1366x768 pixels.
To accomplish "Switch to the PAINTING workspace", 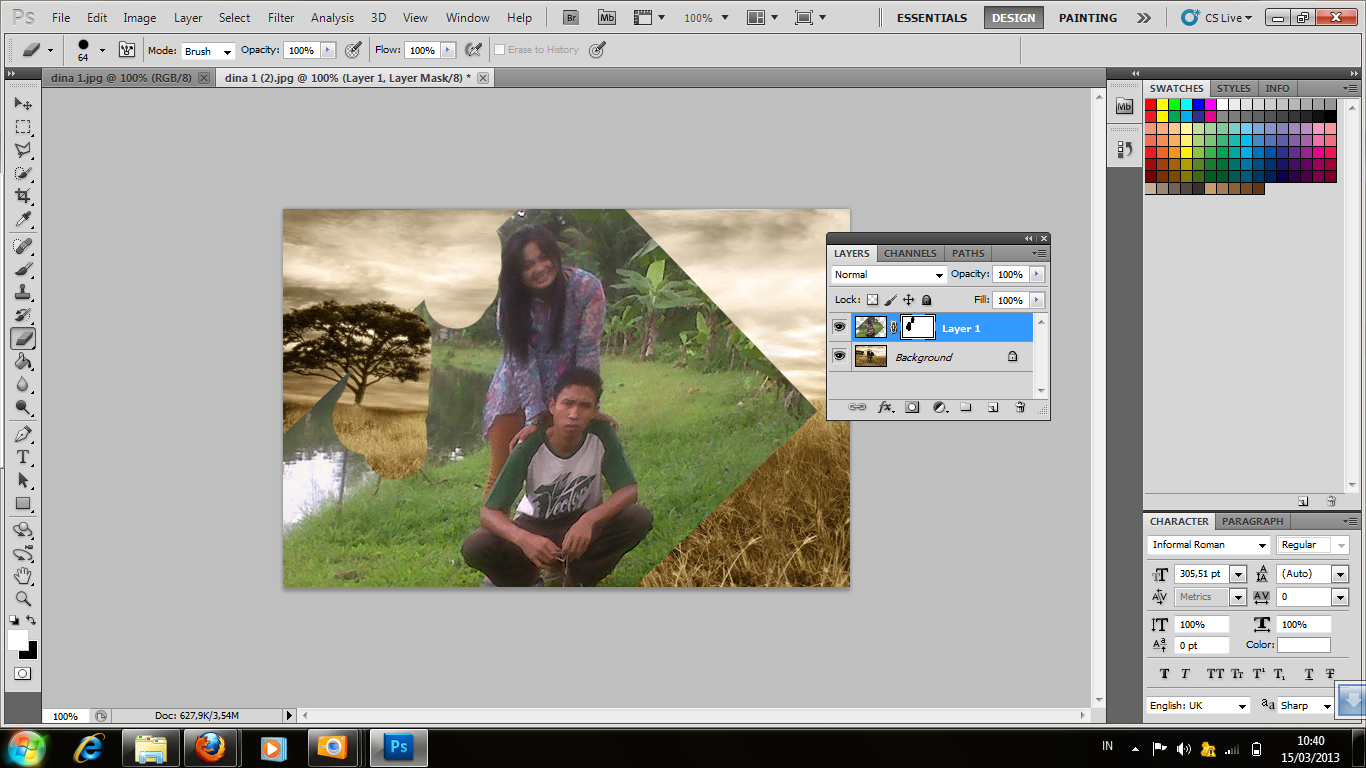I will [x=1086, y=17].
